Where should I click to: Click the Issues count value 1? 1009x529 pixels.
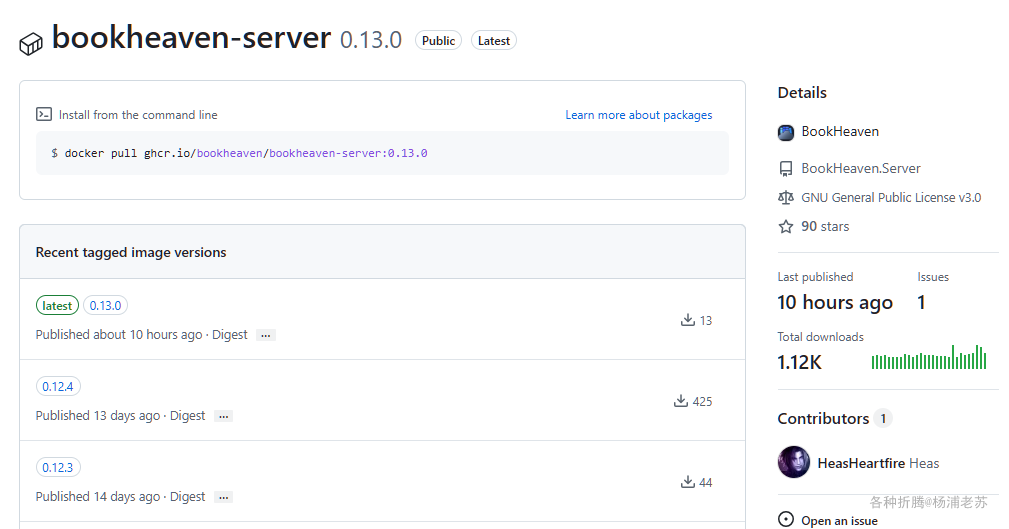tap(921, 302)
